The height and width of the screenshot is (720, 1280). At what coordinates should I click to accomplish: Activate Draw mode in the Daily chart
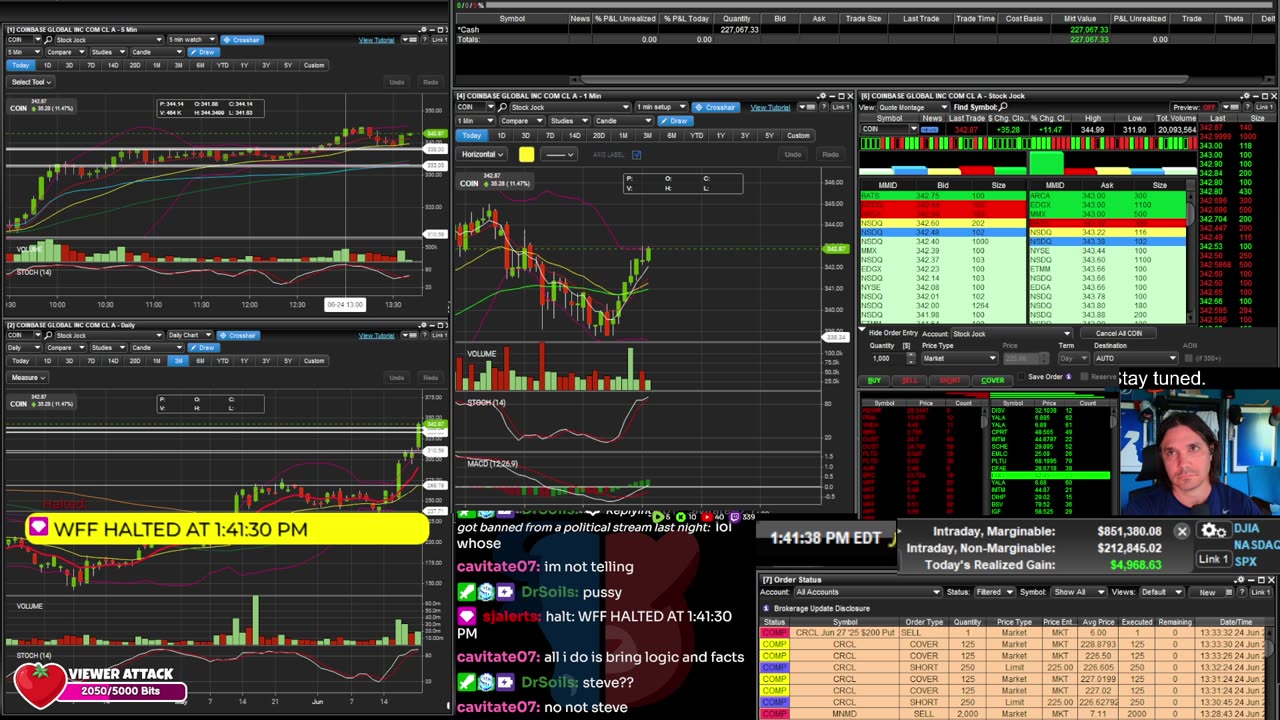204,347
